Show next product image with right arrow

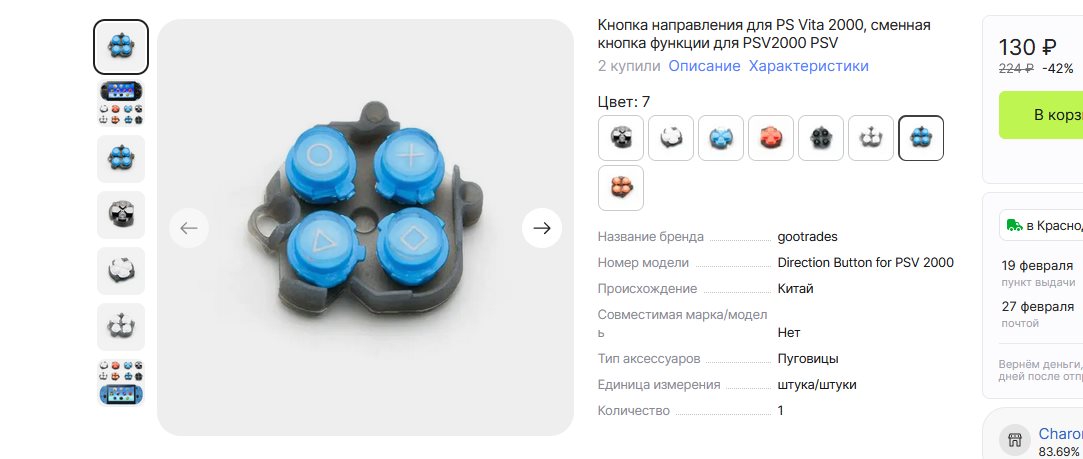coord(542,228)
